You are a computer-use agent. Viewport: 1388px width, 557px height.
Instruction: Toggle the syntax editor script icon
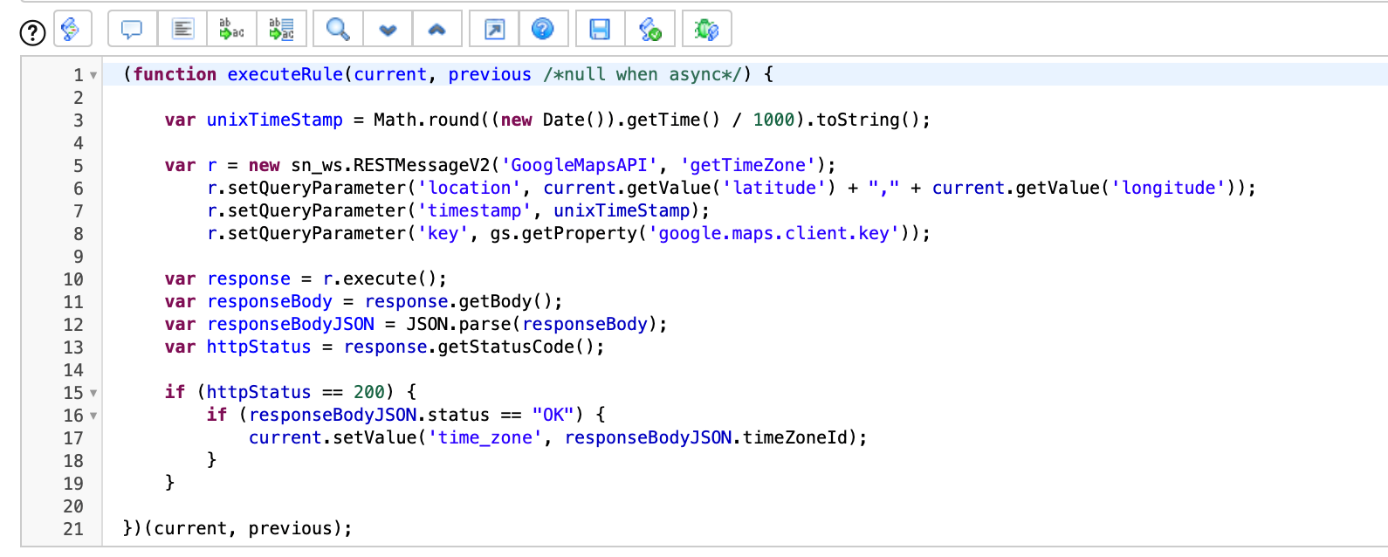pyautogui.click(x=73, y=30)
